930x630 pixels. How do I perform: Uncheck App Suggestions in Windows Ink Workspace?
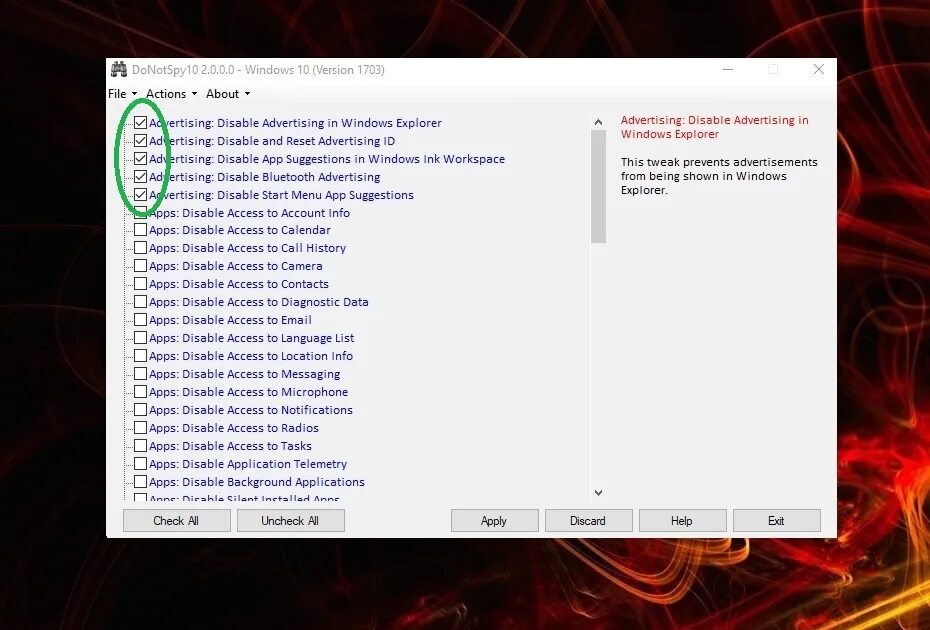click(141, 158)
